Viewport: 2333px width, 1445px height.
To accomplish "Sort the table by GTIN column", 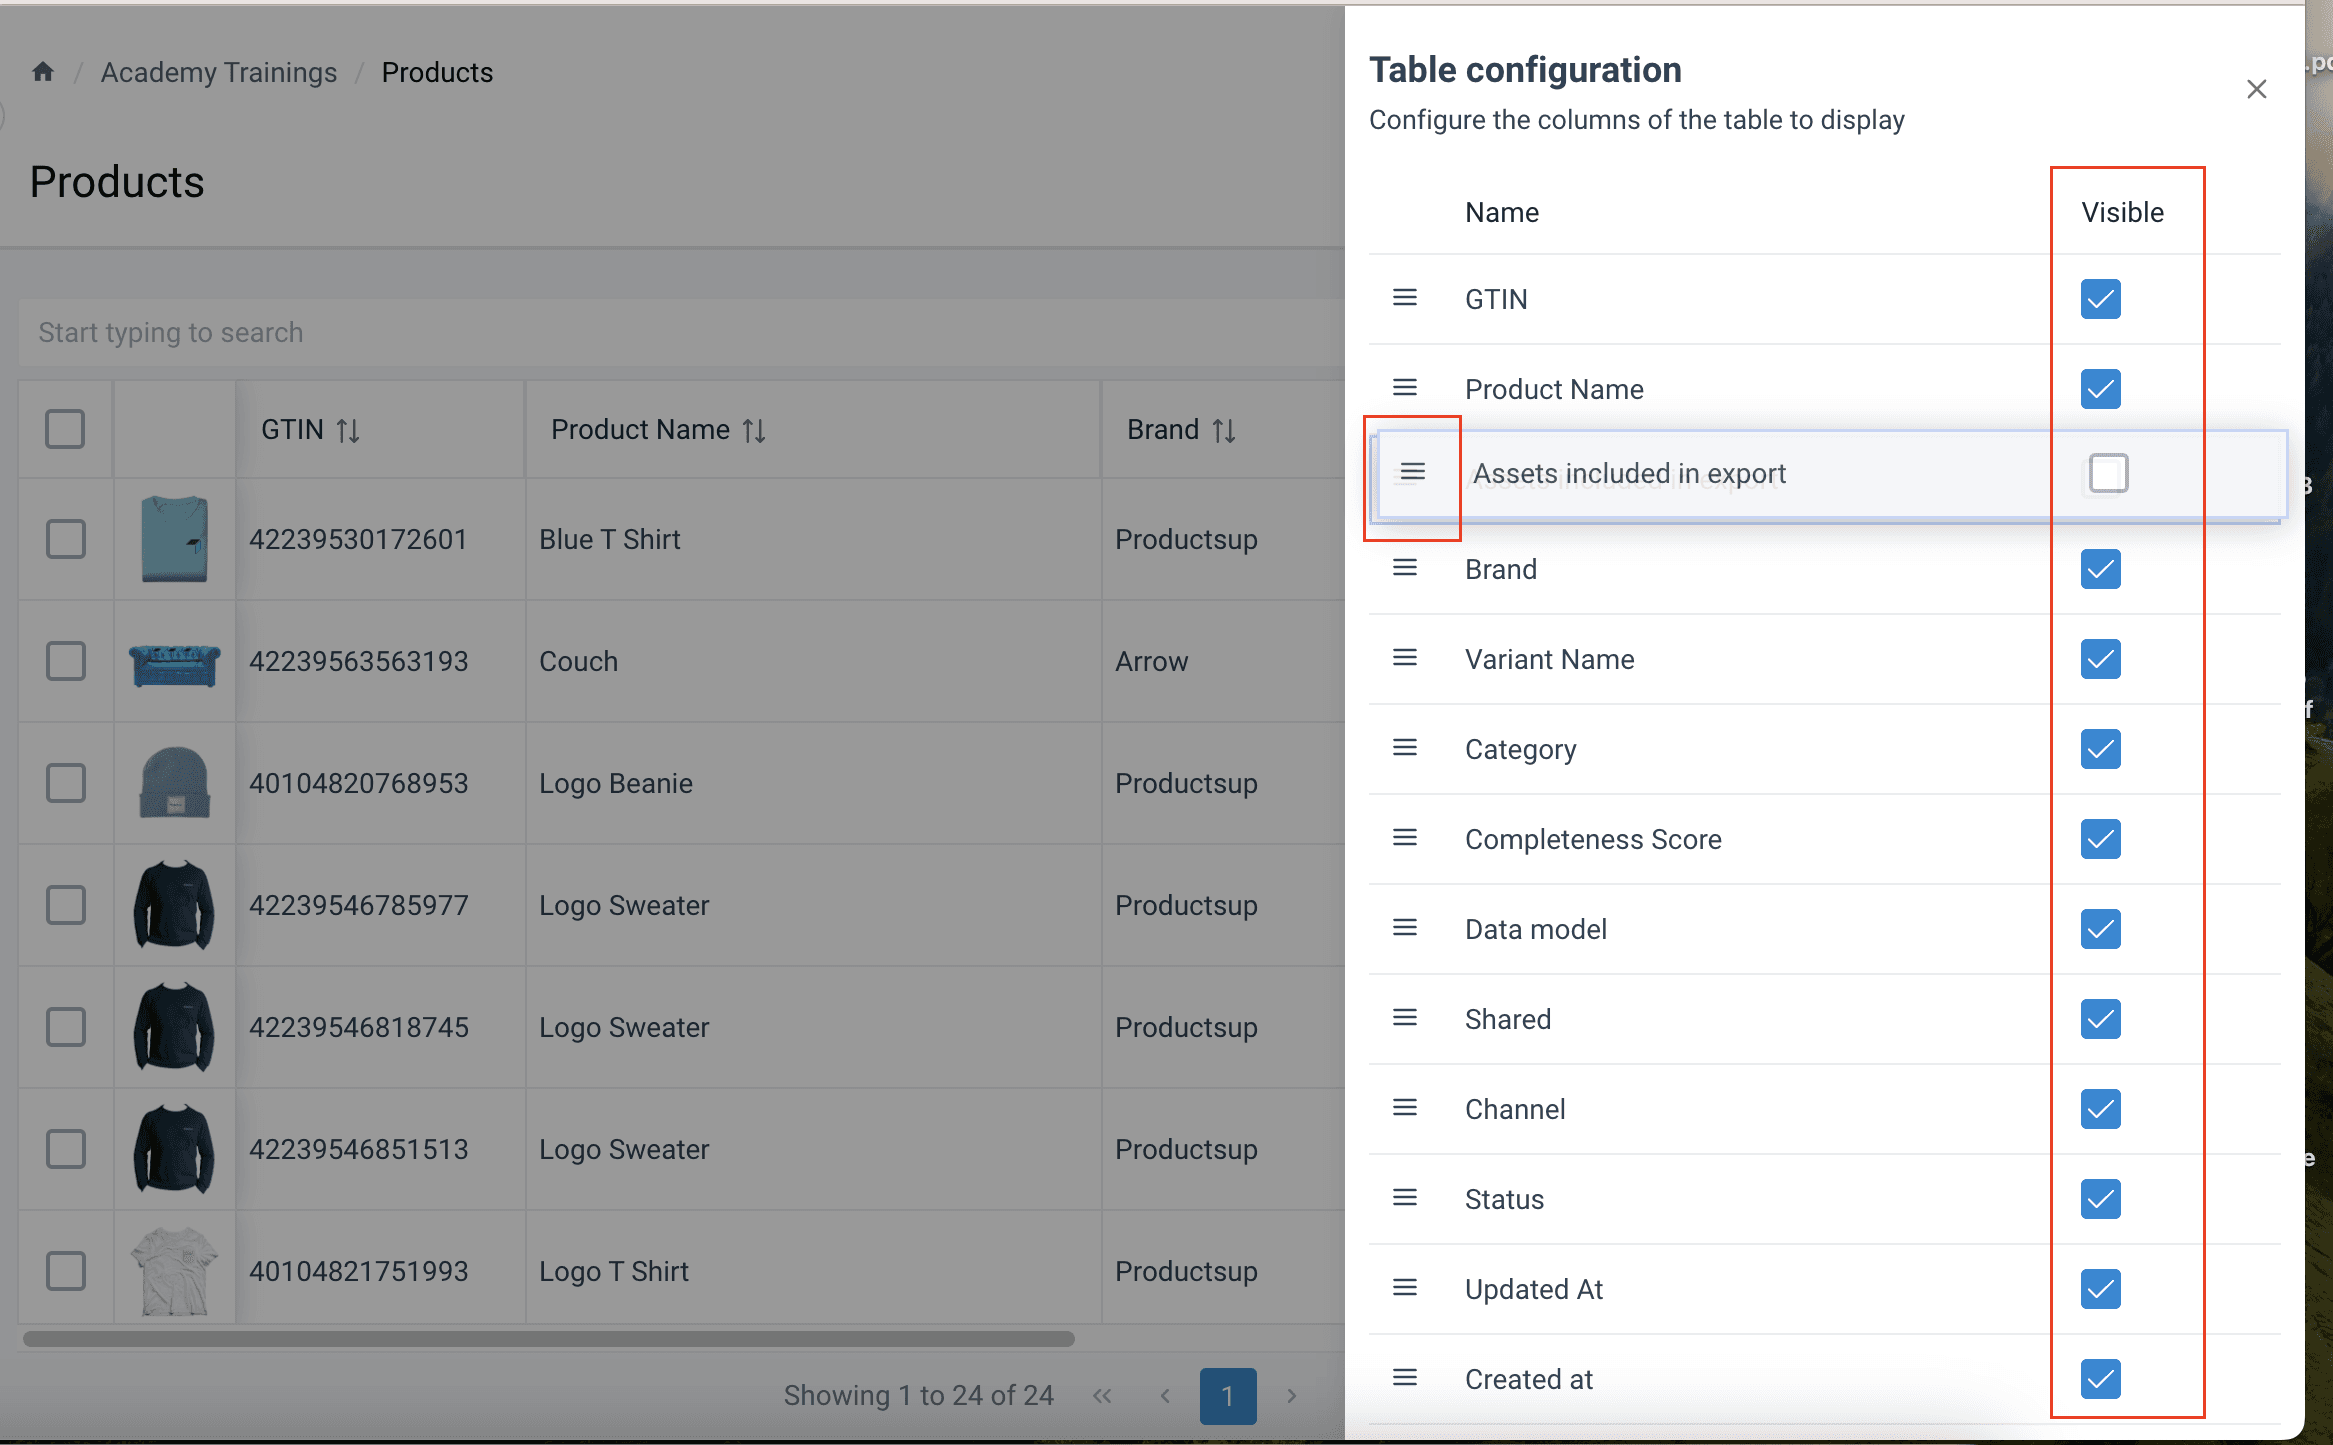I will tap(347, 431).
